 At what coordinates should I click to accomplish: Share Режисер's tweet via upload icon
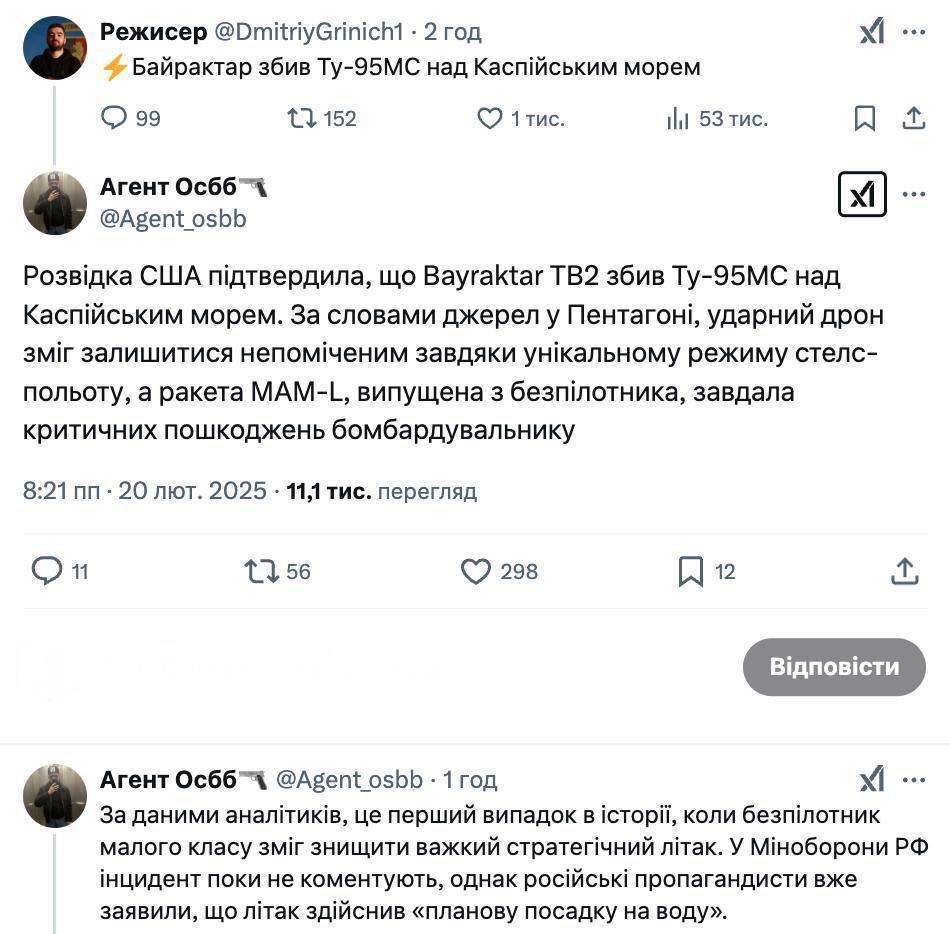click(x=914, y=118)
